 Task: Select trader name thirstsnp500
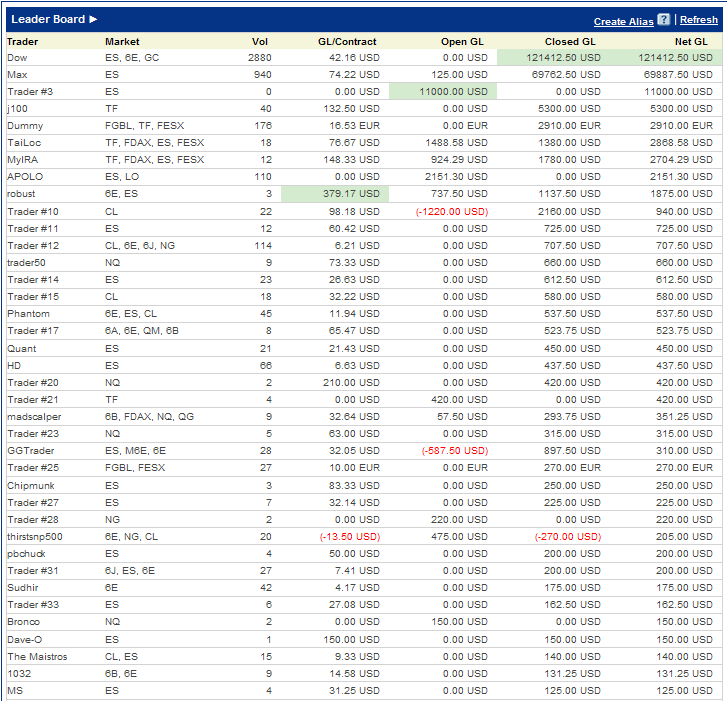click(x=35, y=537)
